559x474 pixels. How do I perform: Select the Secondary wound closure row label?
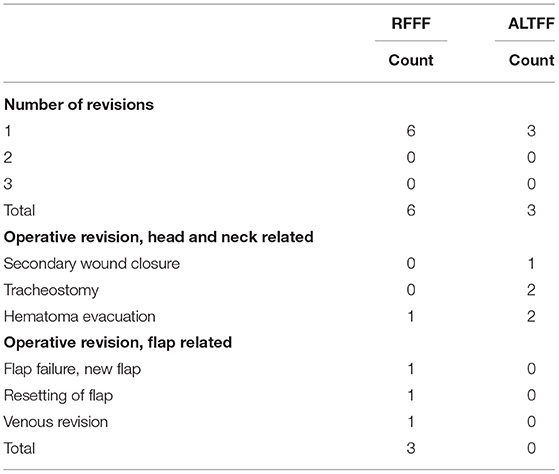(92, 263)
